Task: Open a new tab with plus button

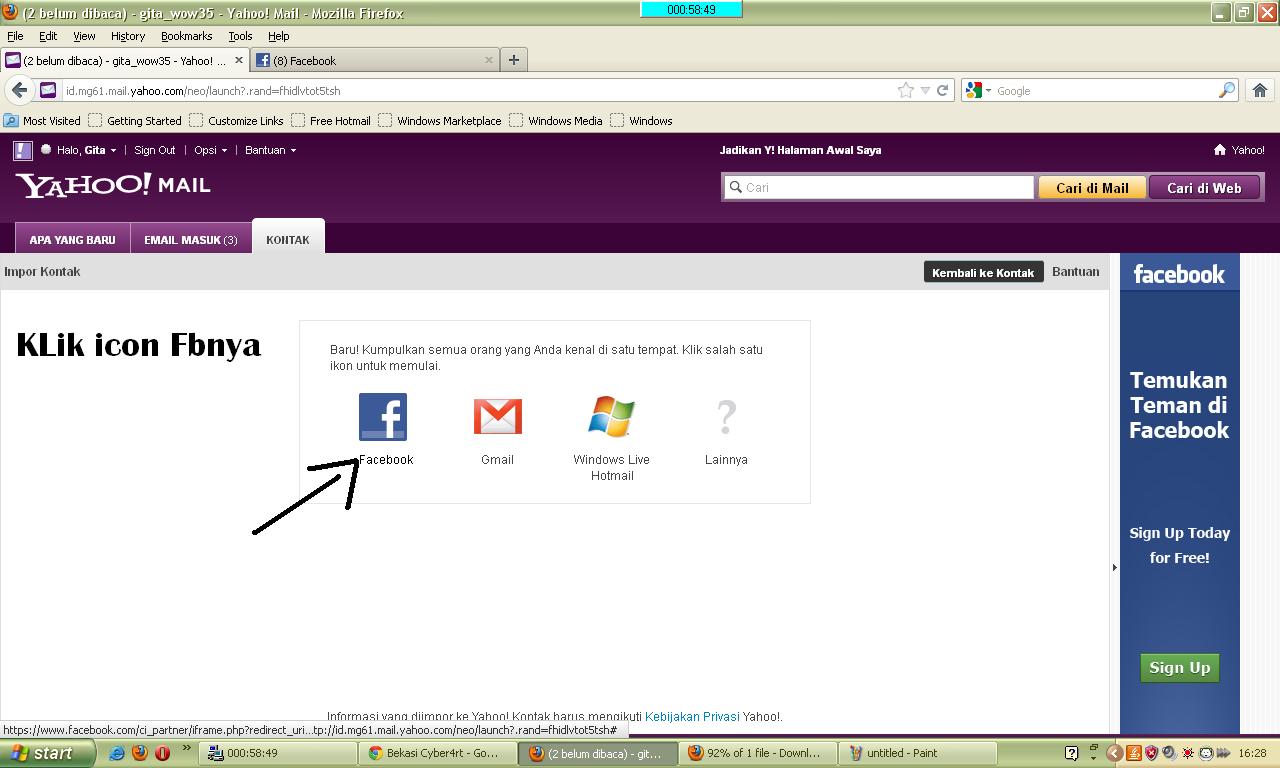Action: (514, 60)
